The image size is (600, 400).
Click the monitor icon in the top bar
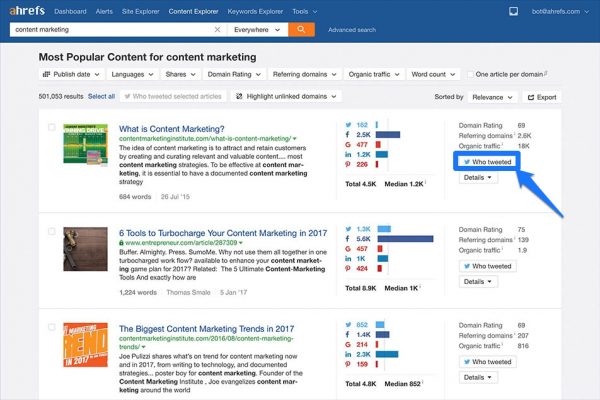(514, 11)
